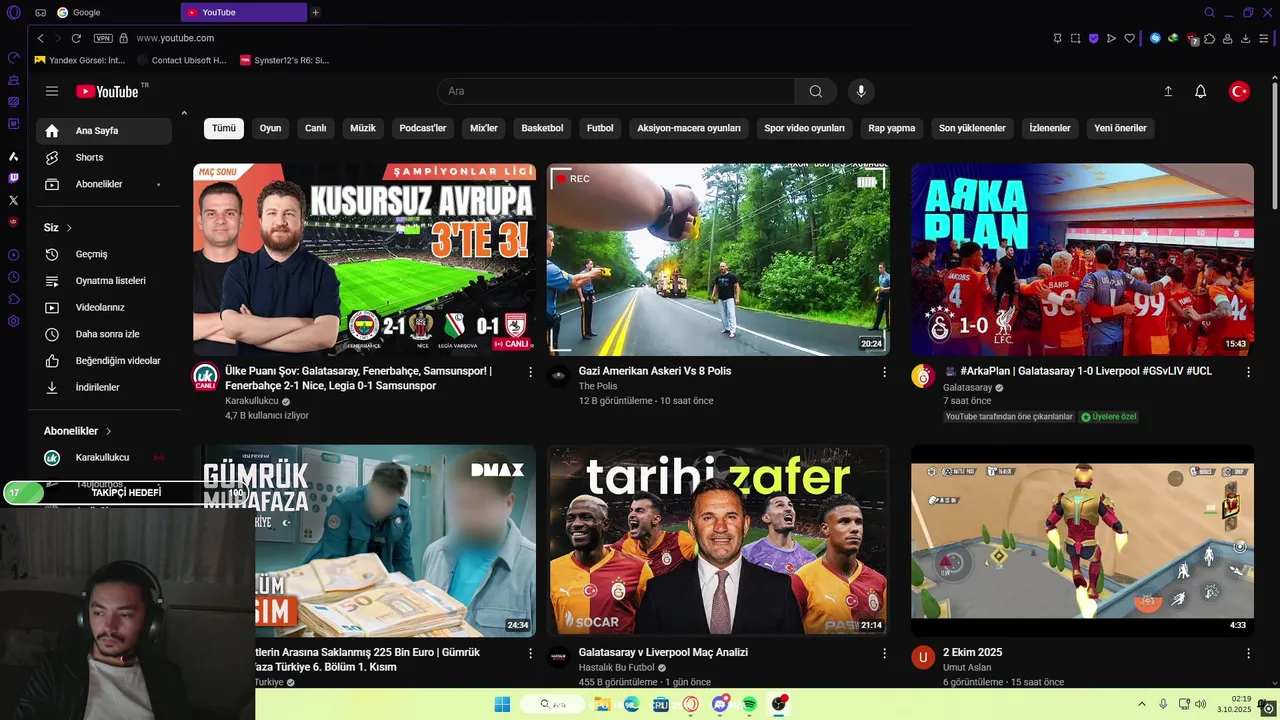Image resolution: width=1280 pixels, height=720 pixels.
Task: Open options for 2 Ekim 2025 video
Action: (x=1248, y=653)
